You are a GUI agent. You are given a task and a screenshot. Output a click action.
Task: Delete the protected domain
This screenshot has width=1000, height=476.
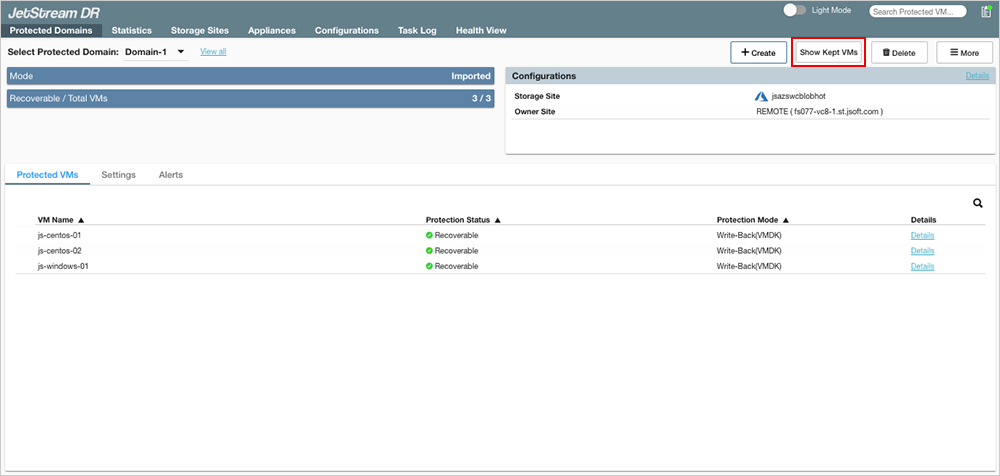pyautogui.click(x=900, y=52)
